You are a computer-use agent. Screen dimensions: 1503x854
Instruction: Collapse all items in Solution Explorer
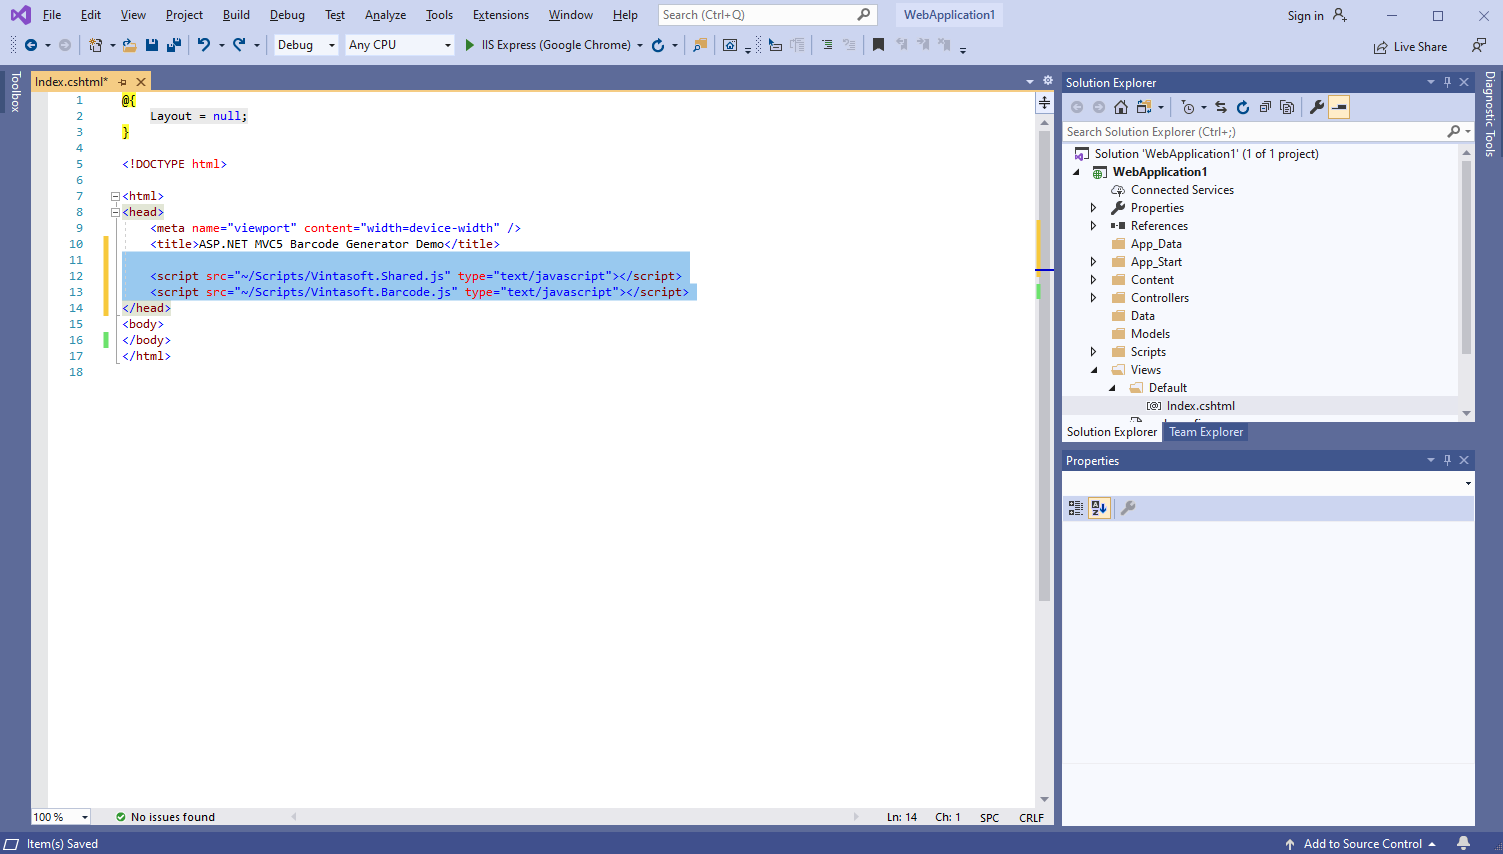coord(1265,107)
